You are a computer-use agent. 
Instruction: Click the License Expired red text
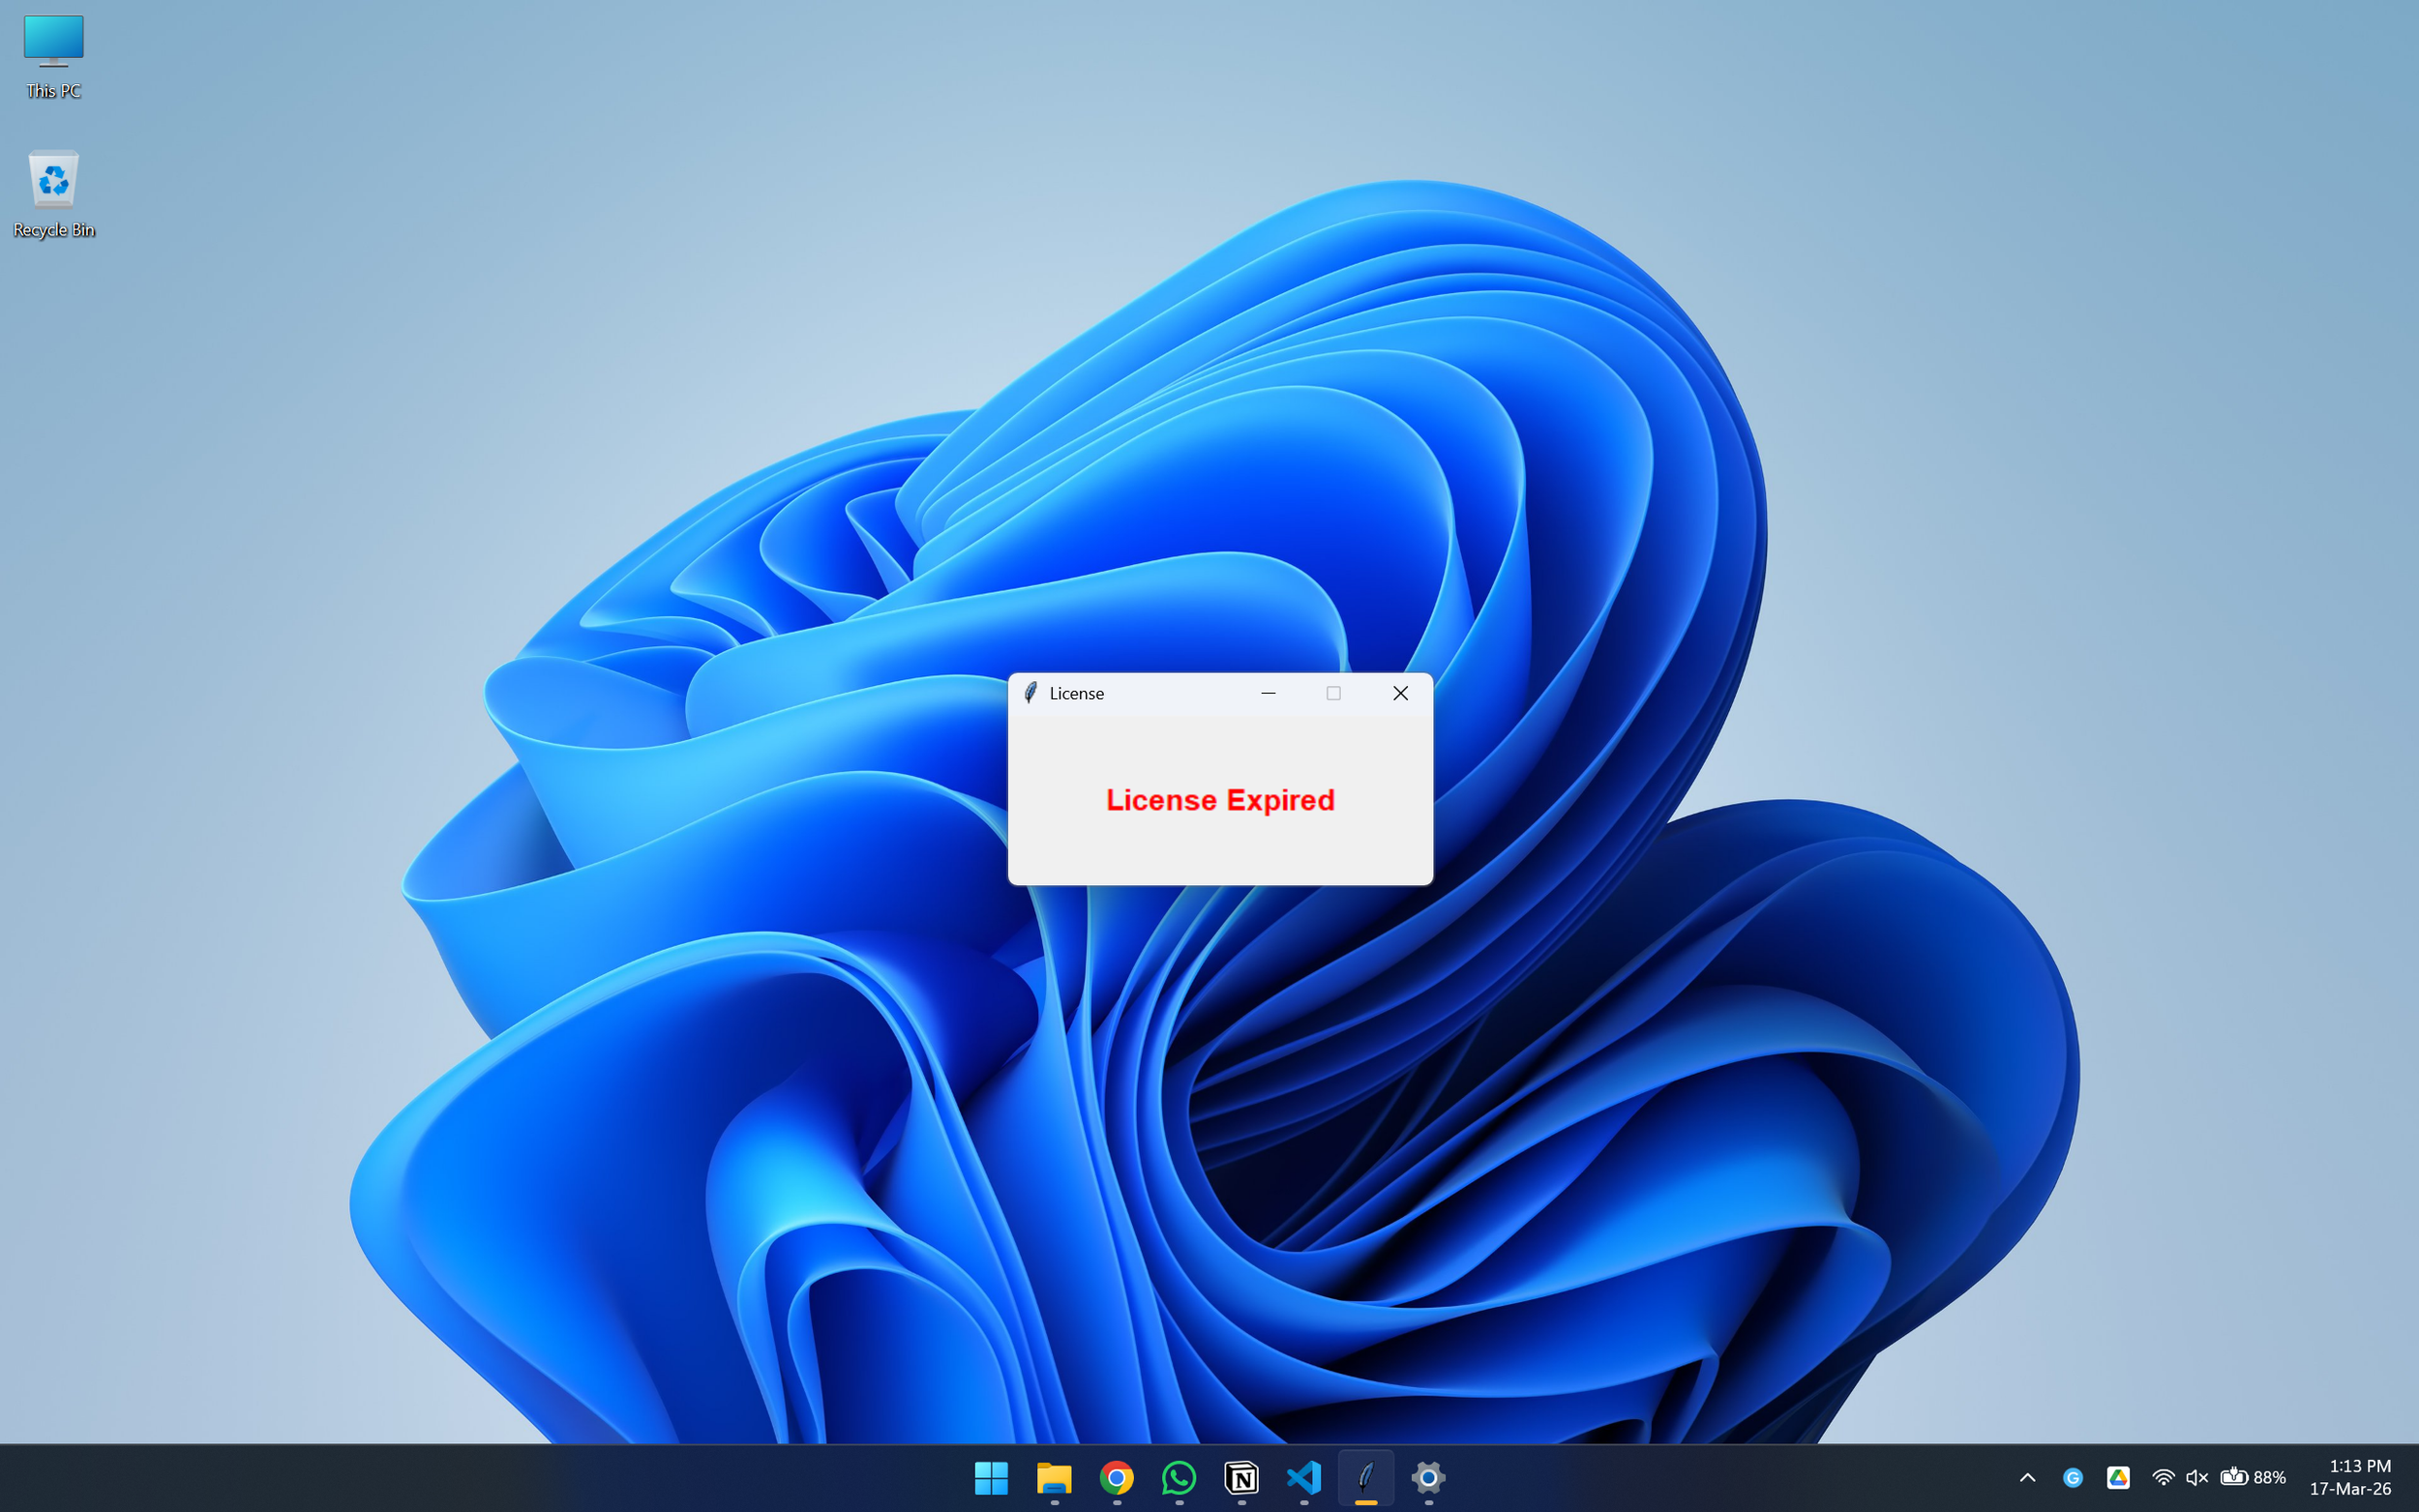pos(1220,800)
